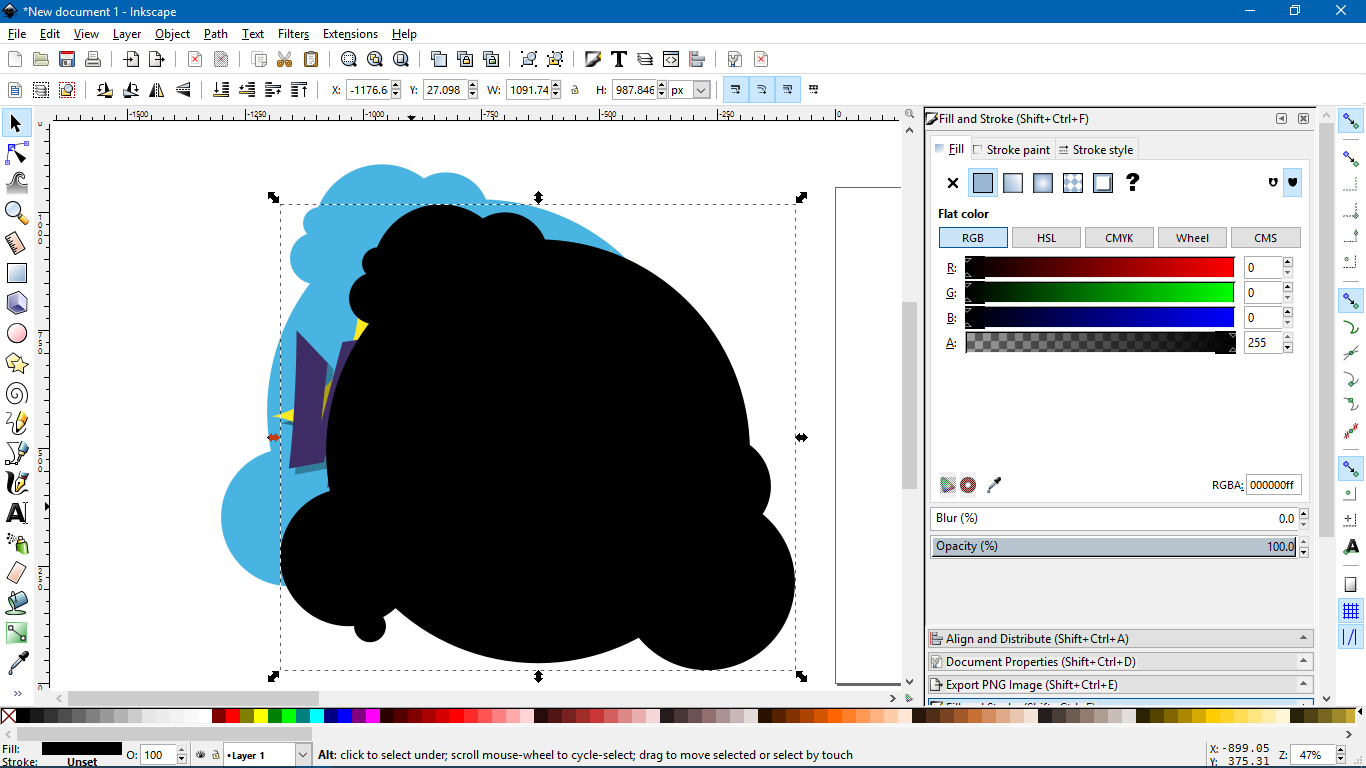Select the Rectangle tool
1366x768 pixels.
pos(16,272)
